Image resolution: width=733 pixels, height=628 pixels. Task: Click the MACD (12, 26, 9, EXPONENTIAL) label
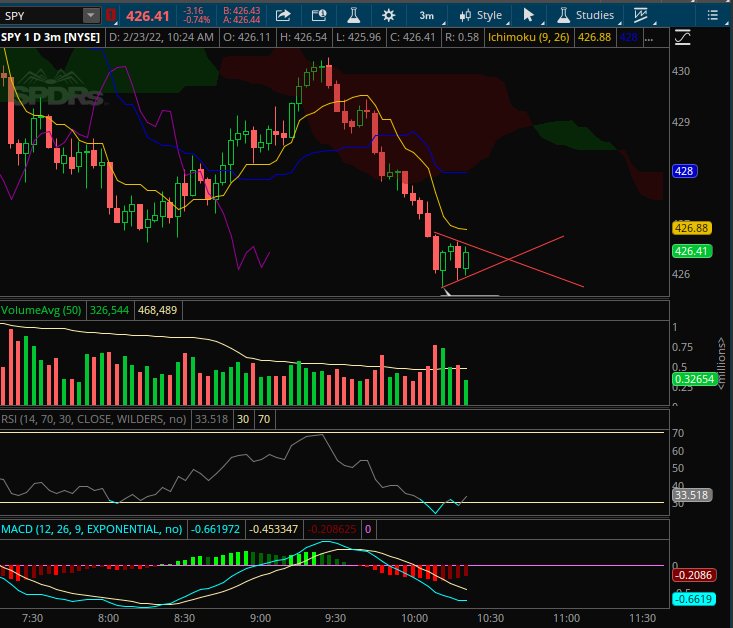click(x=92, y=529)
